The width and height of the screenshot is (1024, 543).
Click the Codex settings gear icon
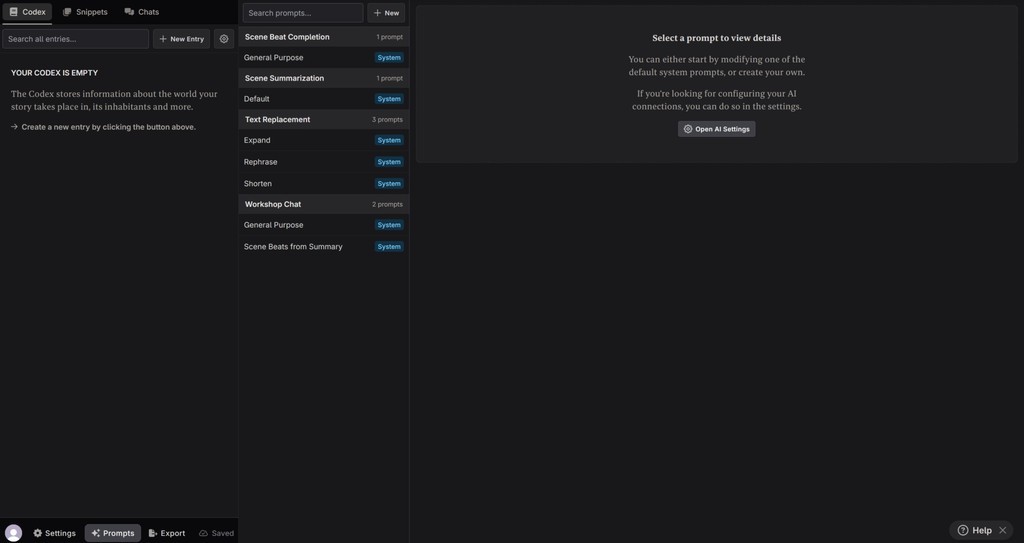[224, 39]
